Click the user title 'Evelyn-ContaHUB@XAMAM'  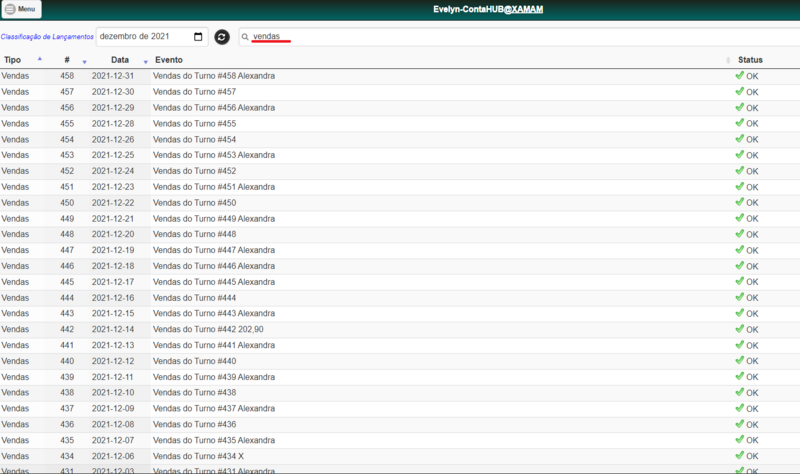click(x=488, y=9)
